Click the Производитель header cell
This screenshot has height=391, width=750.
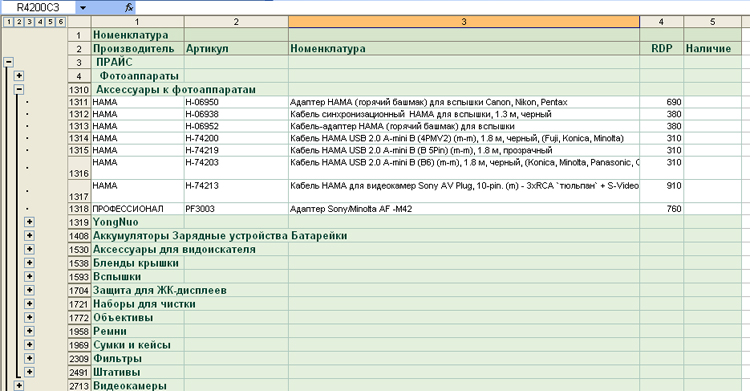138,48
